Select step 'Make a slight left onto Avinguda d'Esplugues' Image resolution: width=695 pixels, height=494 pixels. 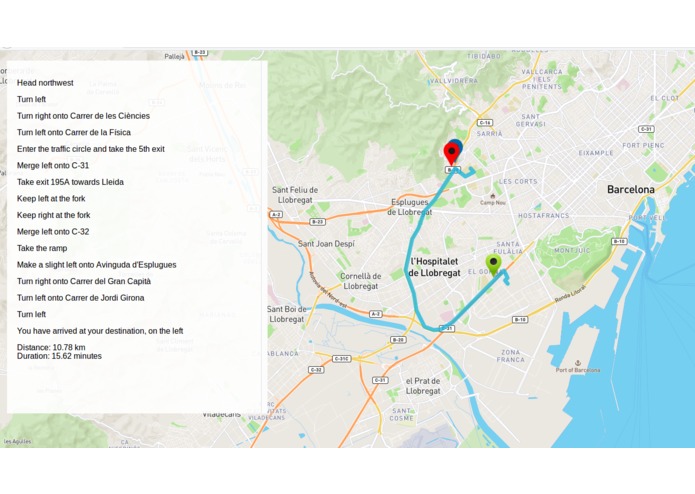point(97,265)
